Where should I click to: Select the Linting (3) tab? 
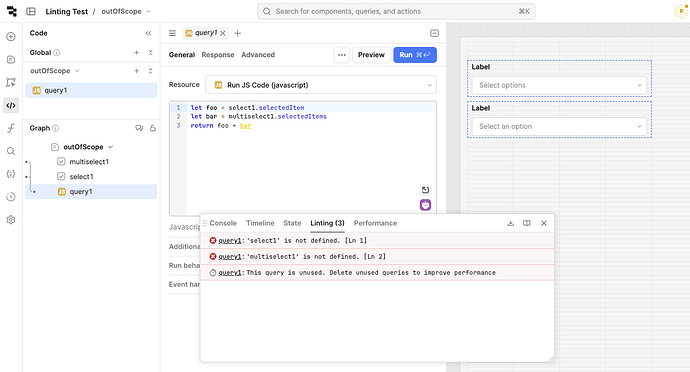point(327,223)
